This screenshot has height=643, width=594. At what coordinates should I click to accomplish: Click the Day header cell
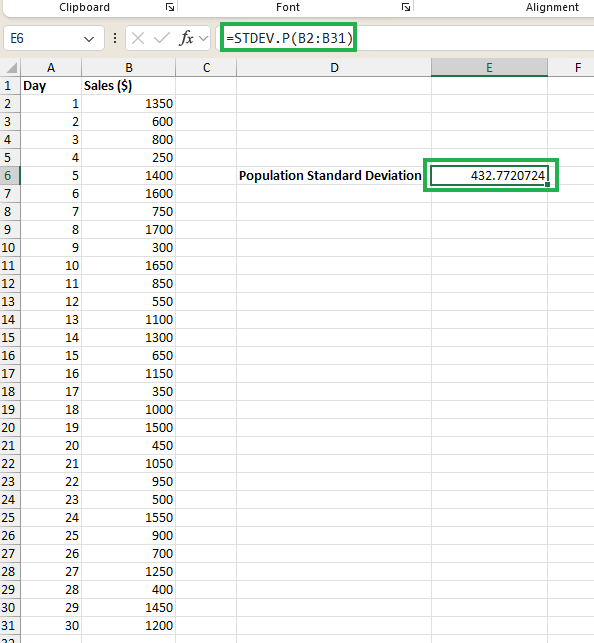pos(51,86)
